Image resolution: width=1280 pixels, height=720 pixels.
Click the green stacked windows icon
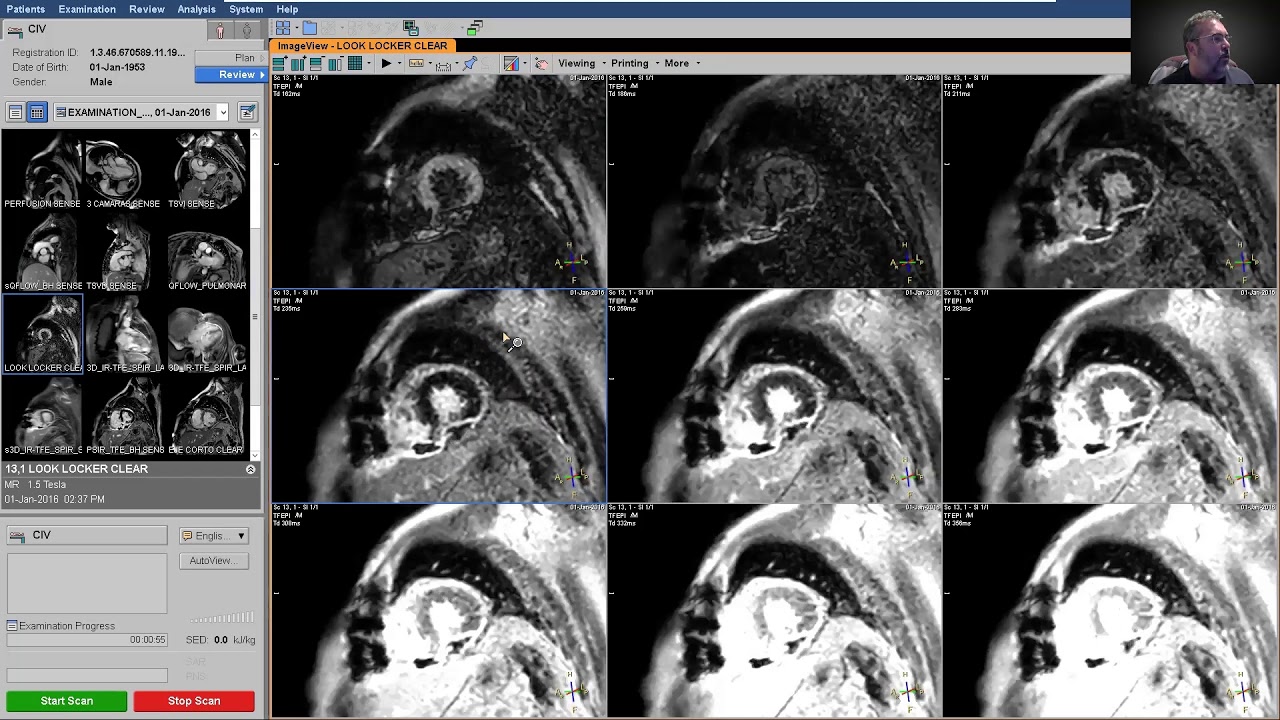(475, 27)
